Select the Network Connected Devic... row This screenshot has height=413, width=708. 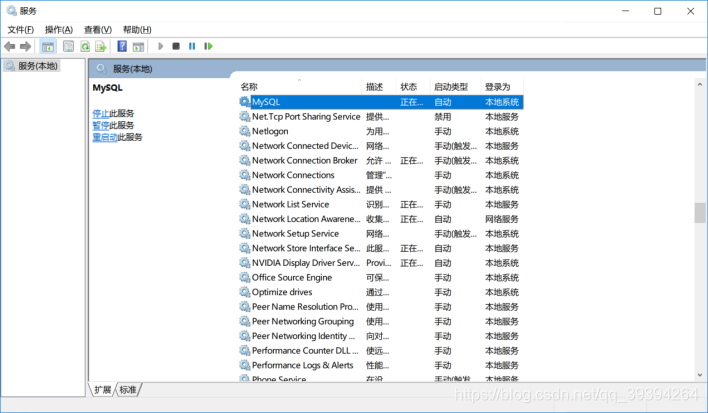point(381,146)
